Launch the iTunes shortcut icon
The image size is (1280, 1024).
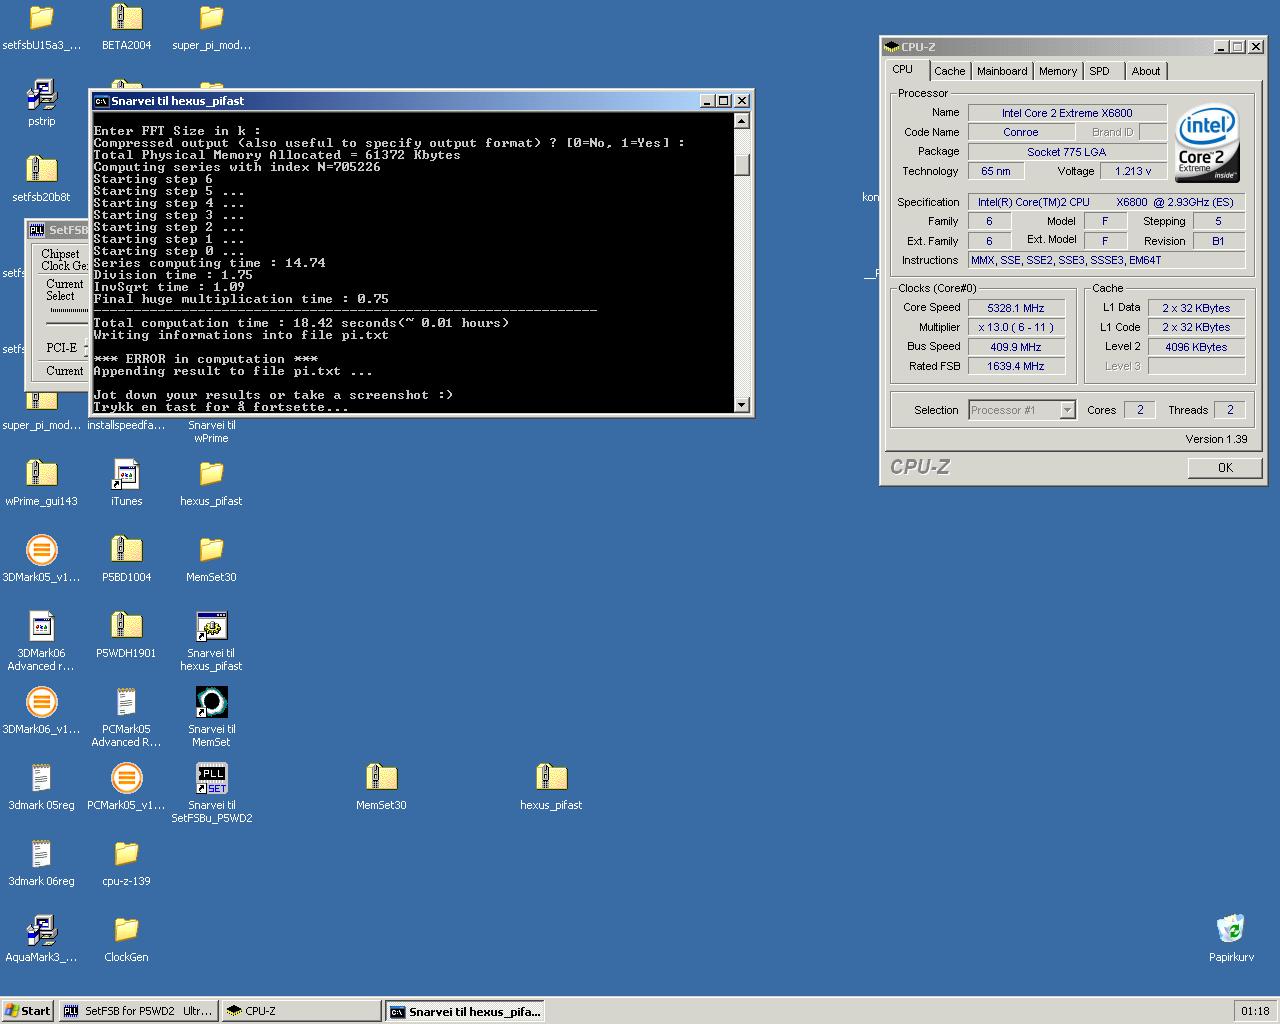[x=126, y=473]
